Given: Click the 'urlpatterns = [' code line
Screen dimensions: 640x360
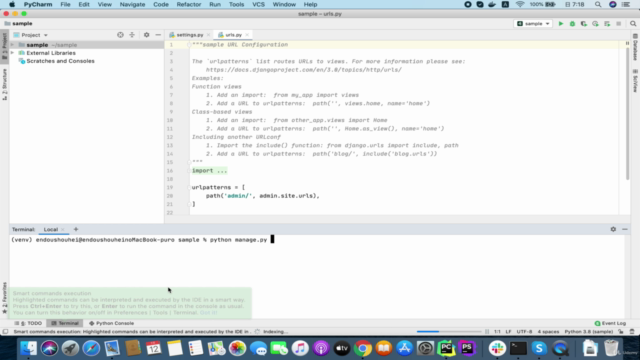Looking at the screenshot, I should click(218, 187).
